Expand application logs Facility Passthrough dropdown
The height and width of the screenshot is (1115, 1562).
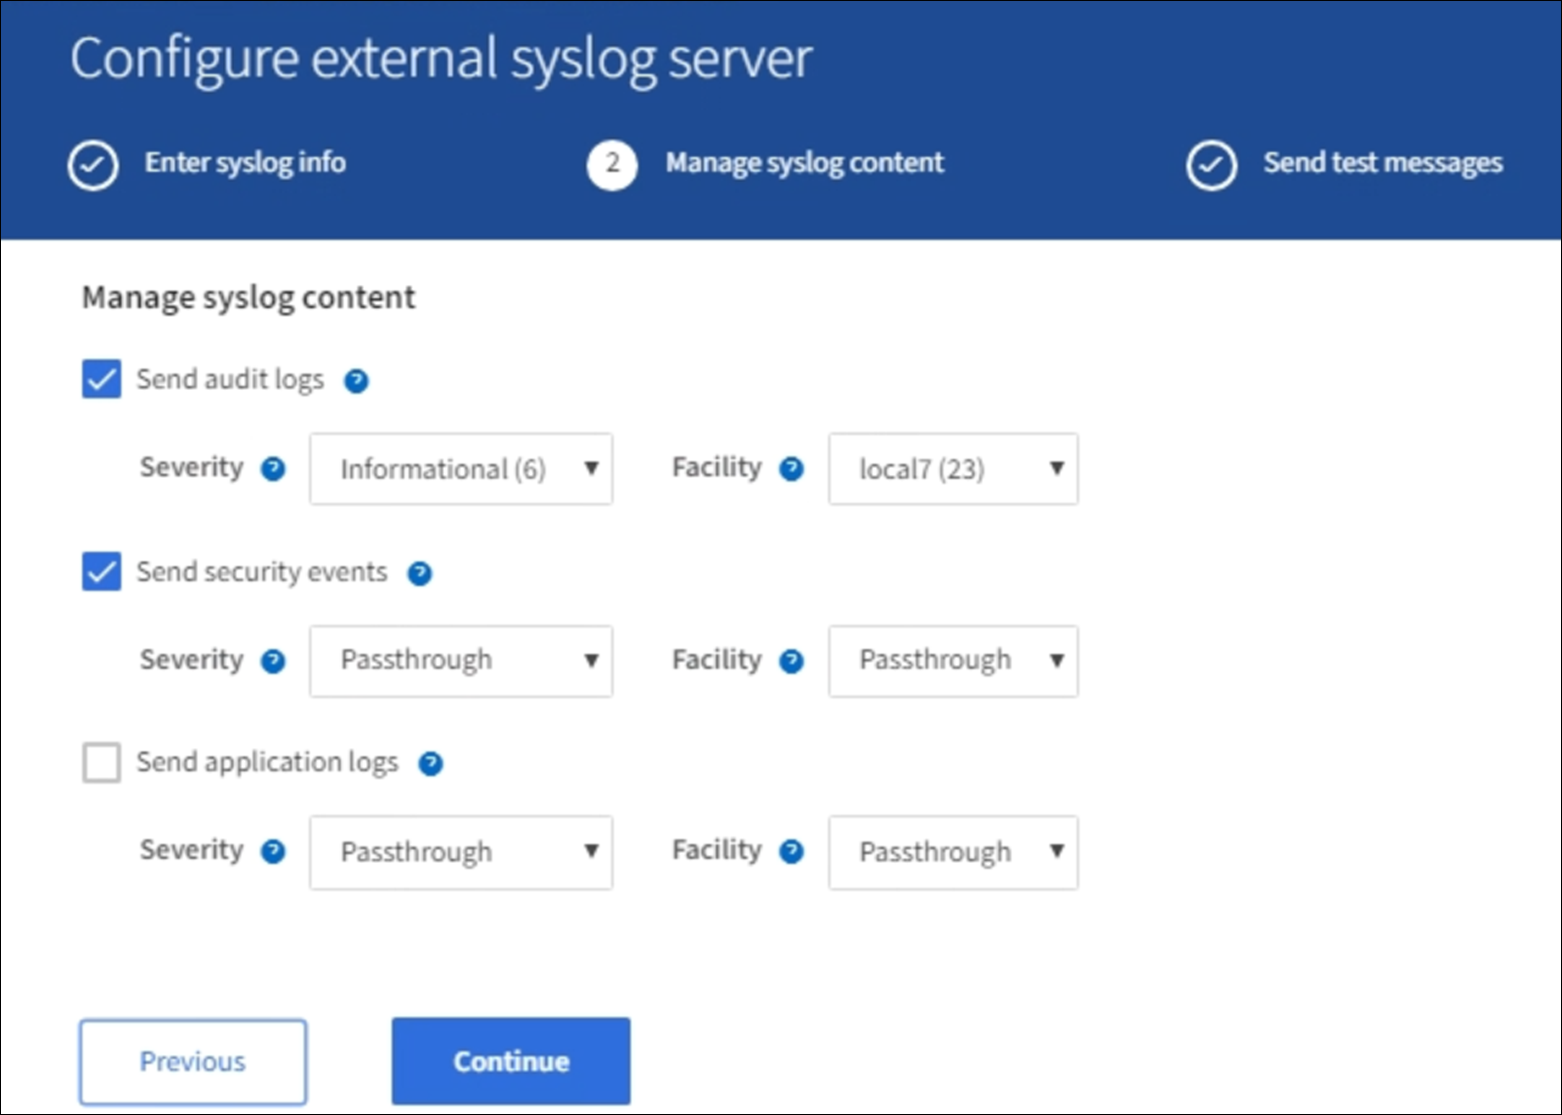point(953,852)
